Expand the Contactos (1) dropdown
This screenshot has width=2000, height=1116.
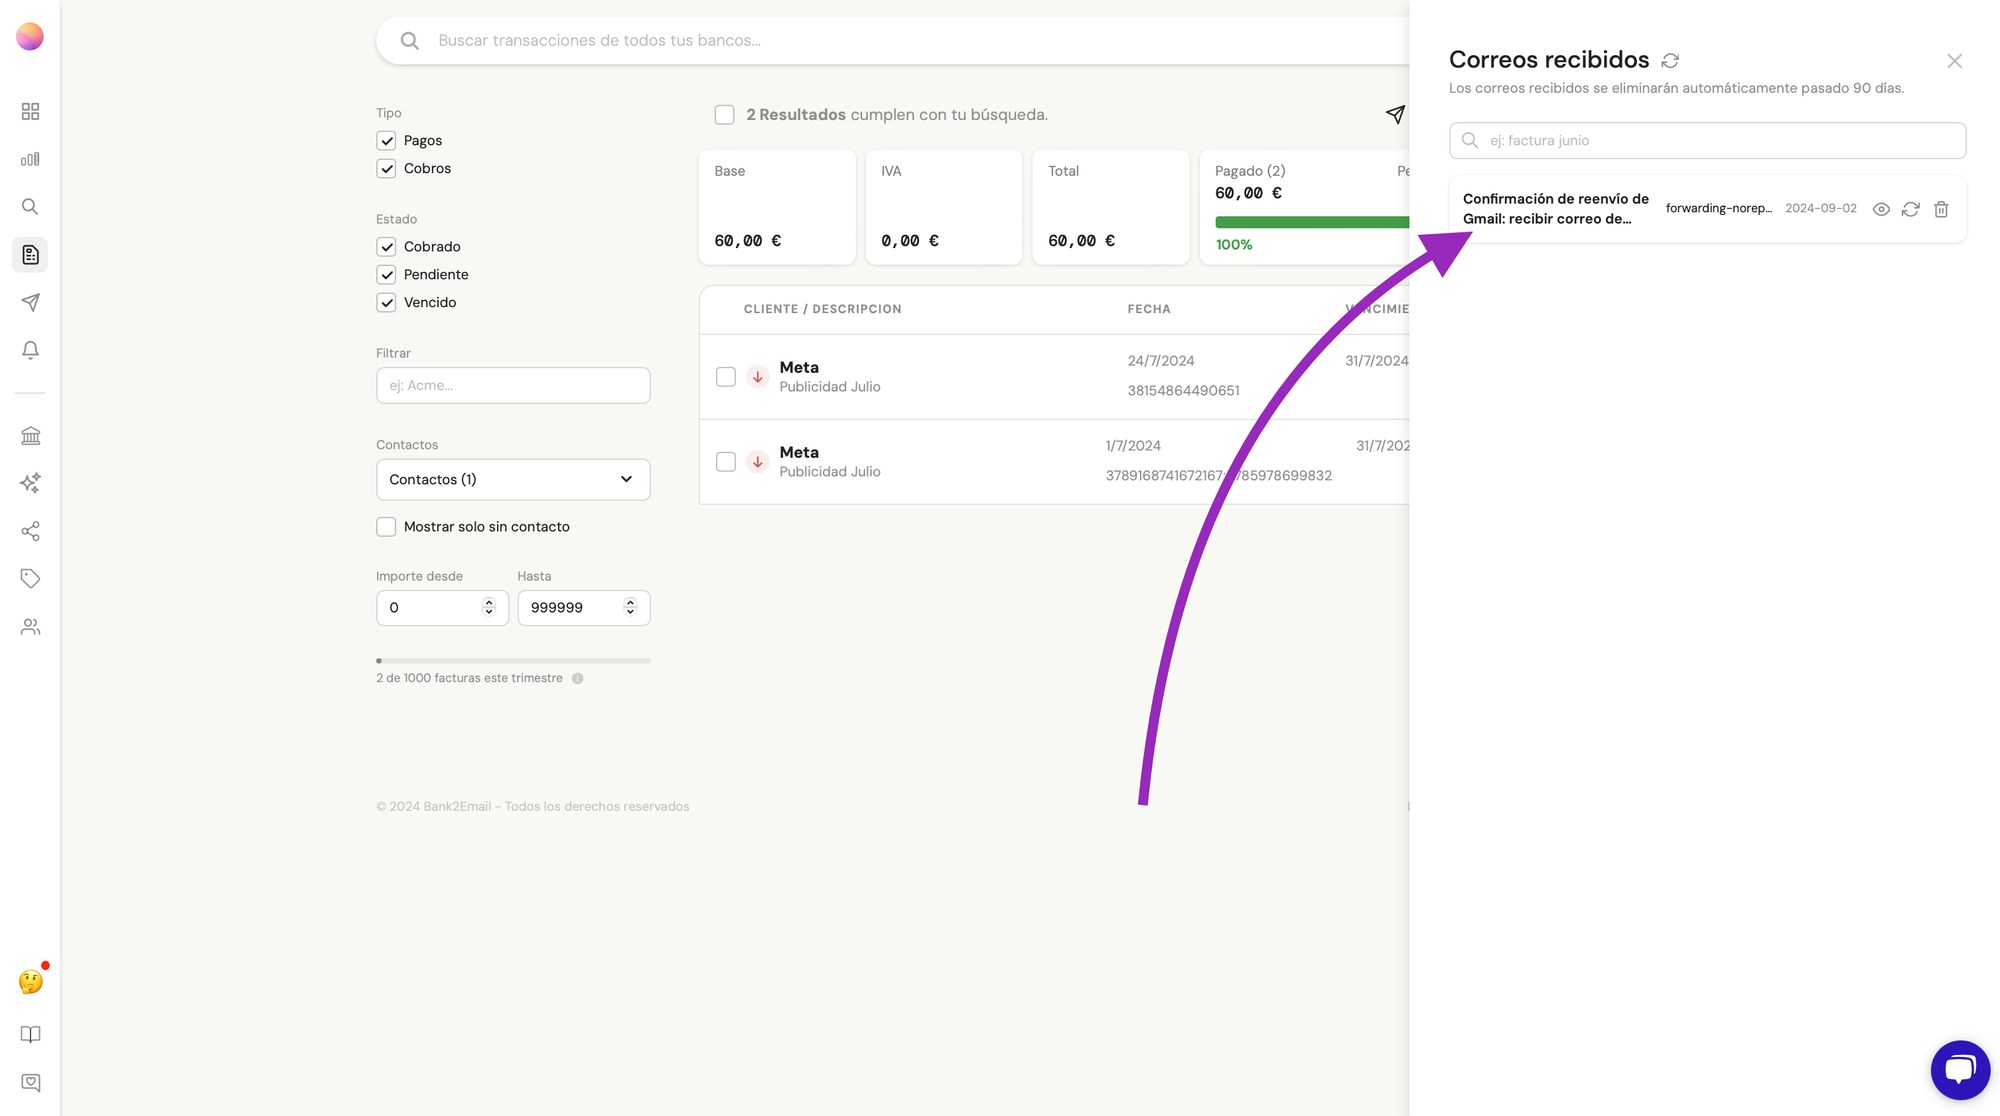pos(513,480)
